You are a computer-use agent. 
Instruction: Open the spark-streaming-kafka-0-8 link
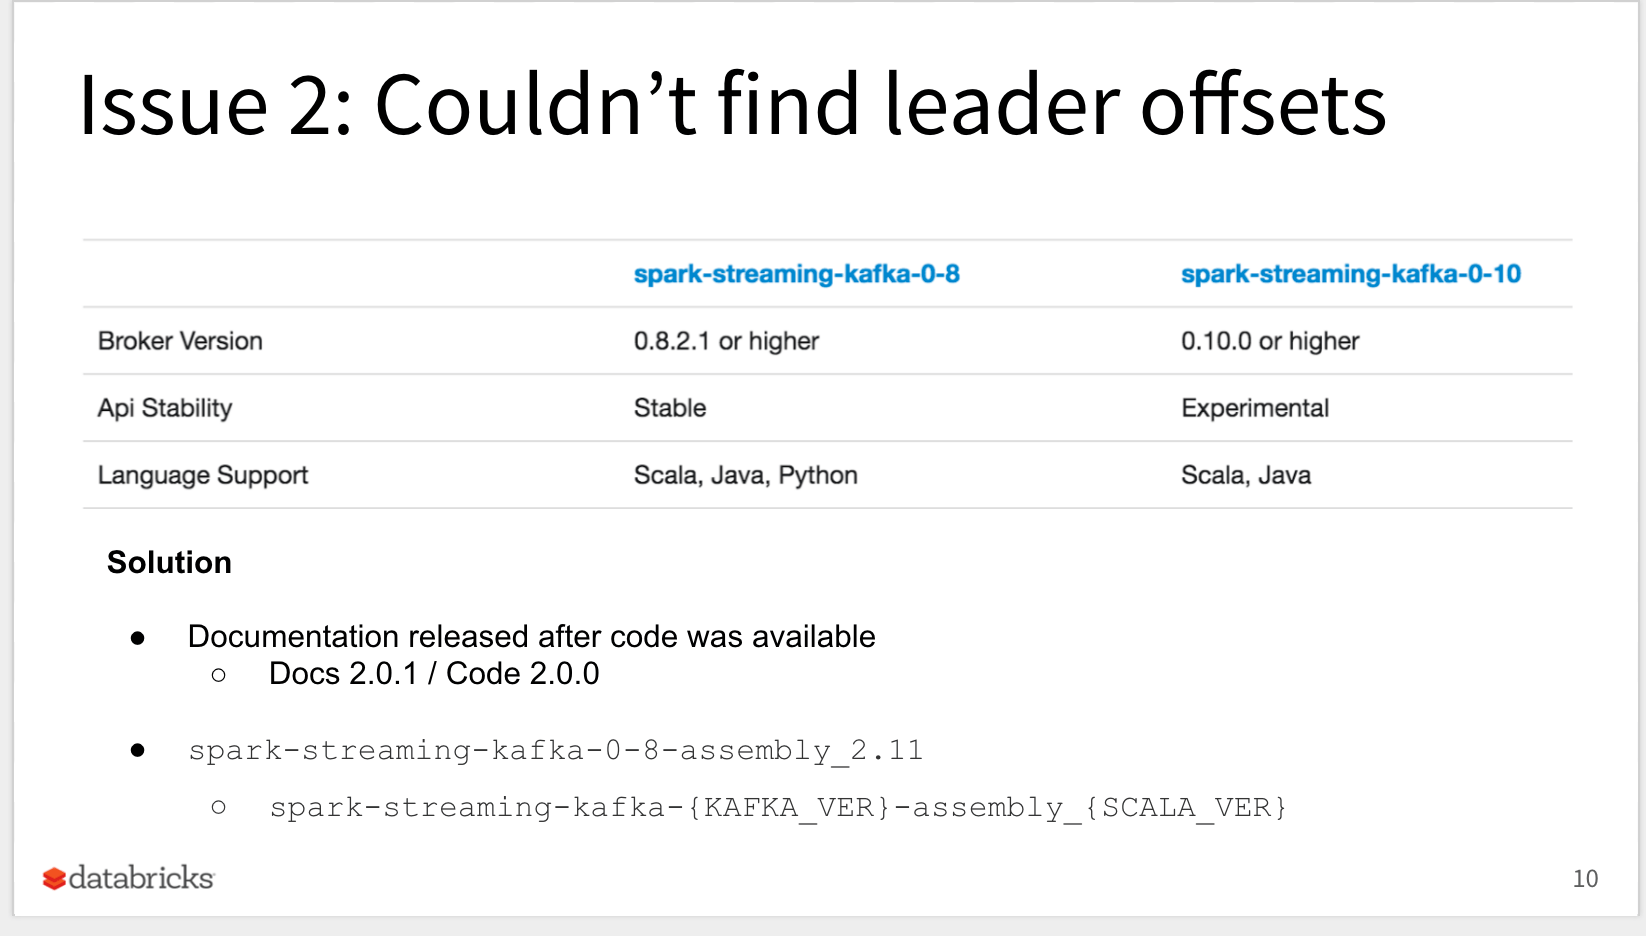tap(796, 274)
